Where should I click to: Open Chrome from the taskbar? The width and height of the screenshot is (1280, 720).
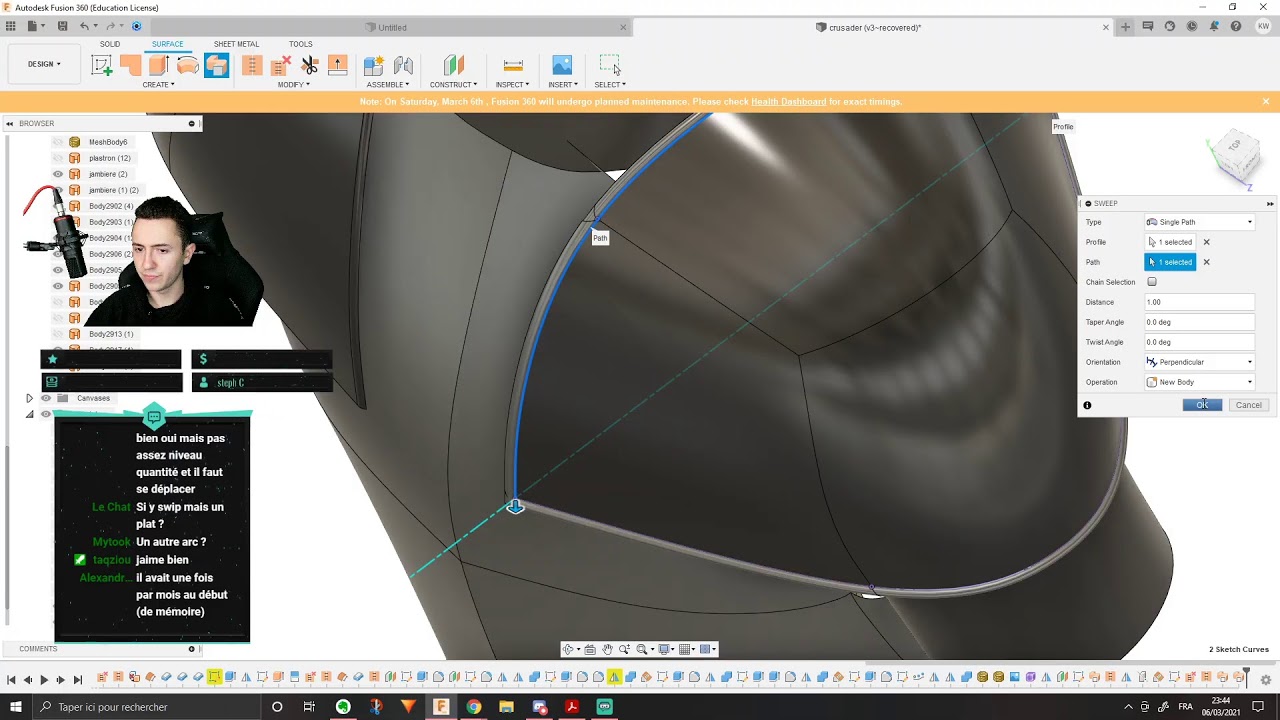tap(474, 707)
